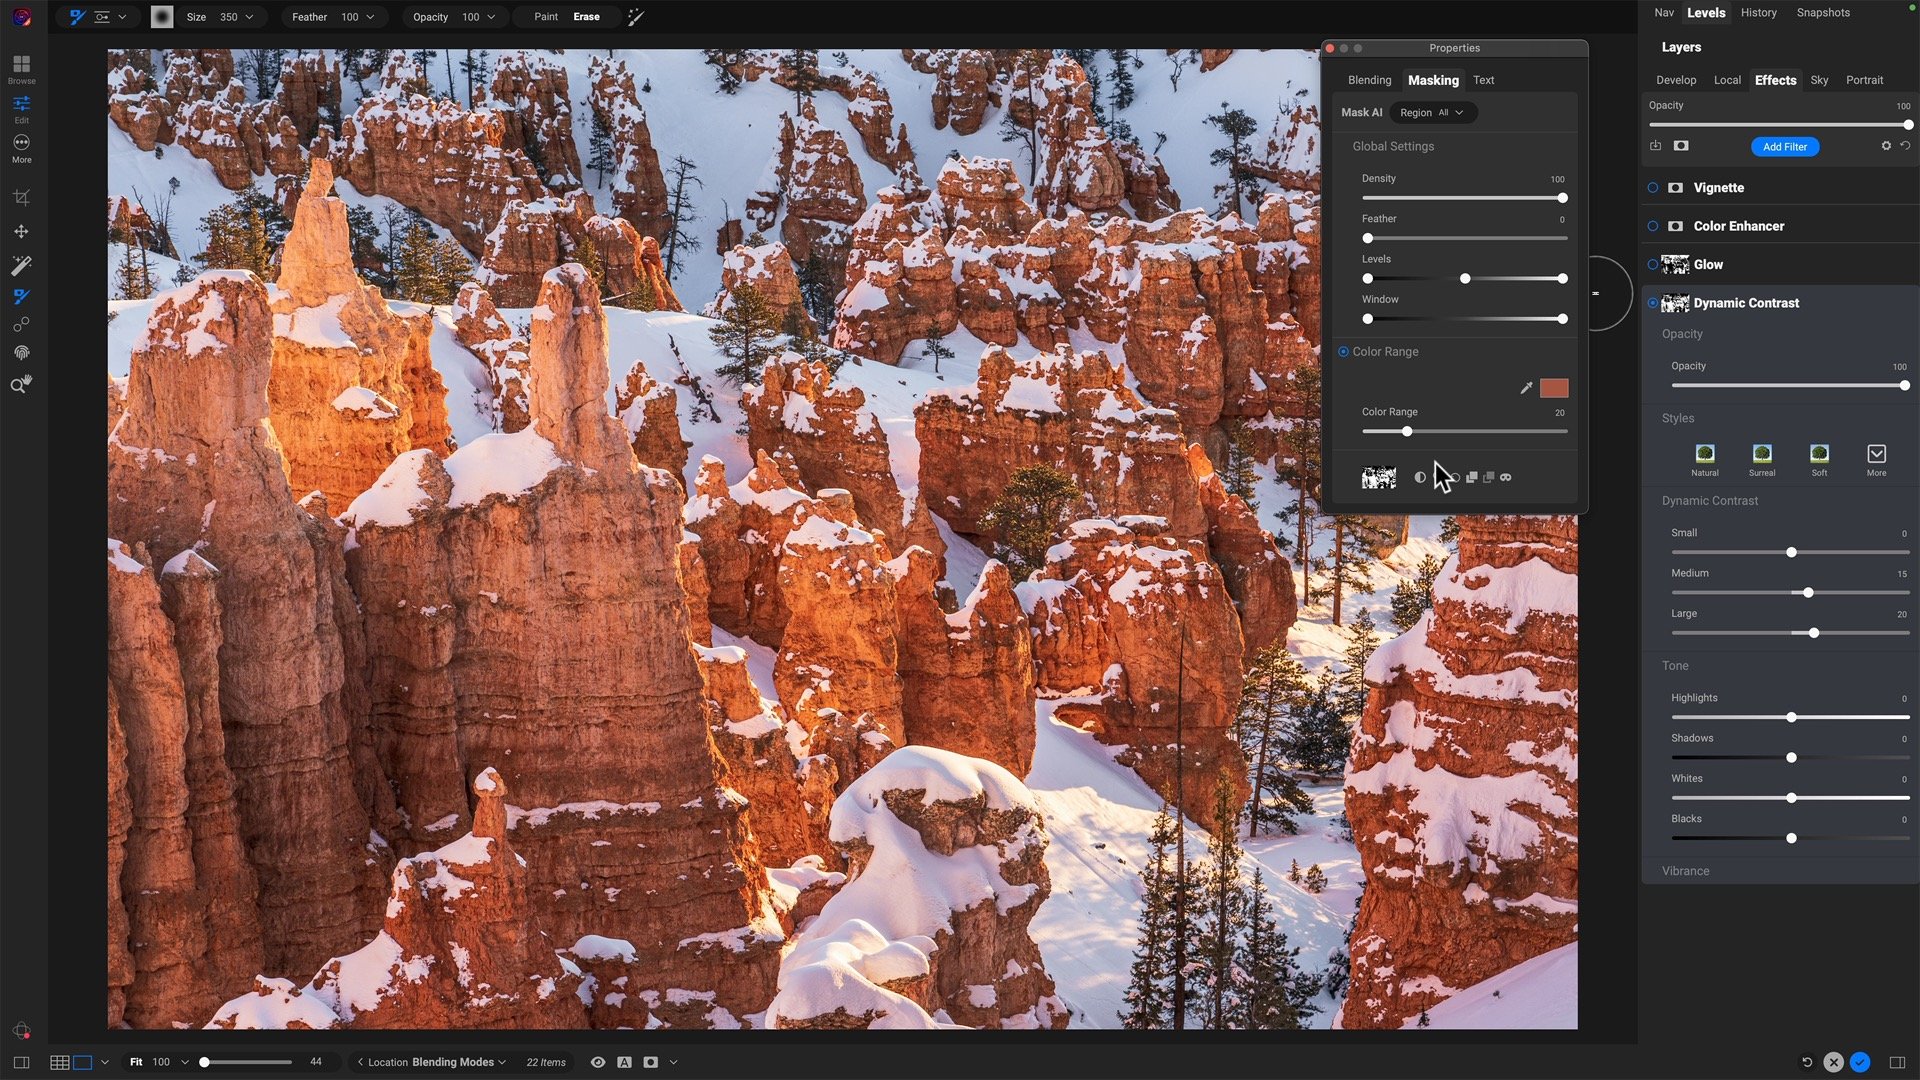Open the Mask AI Region dropdown

point(1433,112)
